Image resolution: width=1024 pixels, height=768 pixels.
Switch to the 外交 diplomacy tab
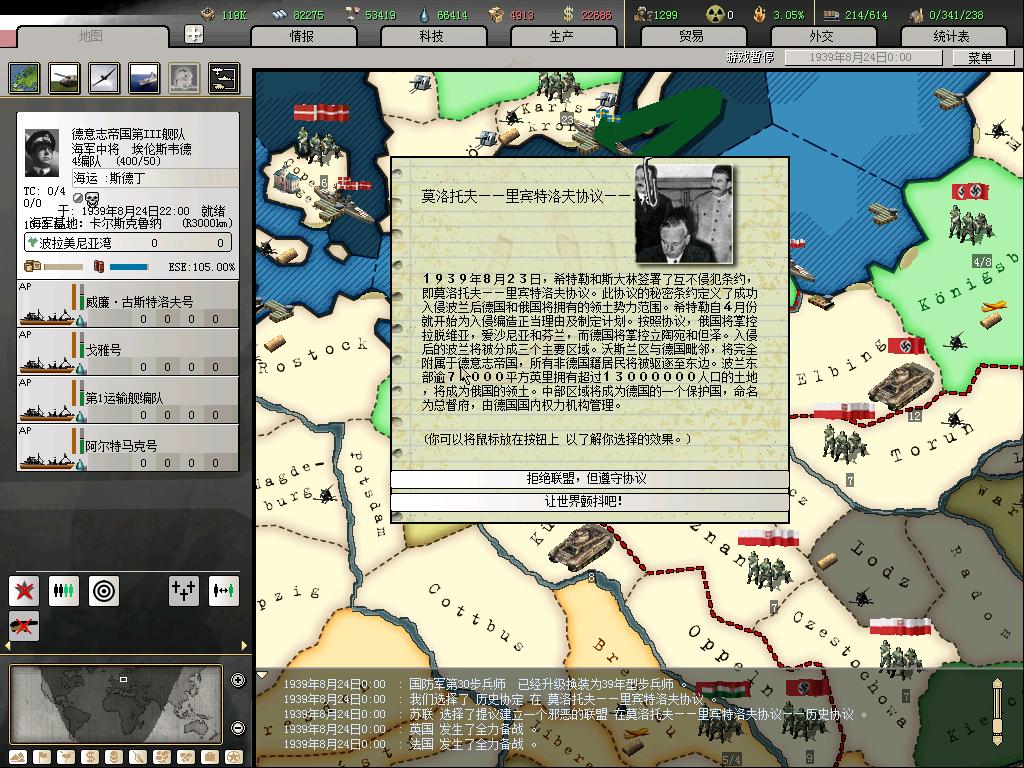click(821, 36)
